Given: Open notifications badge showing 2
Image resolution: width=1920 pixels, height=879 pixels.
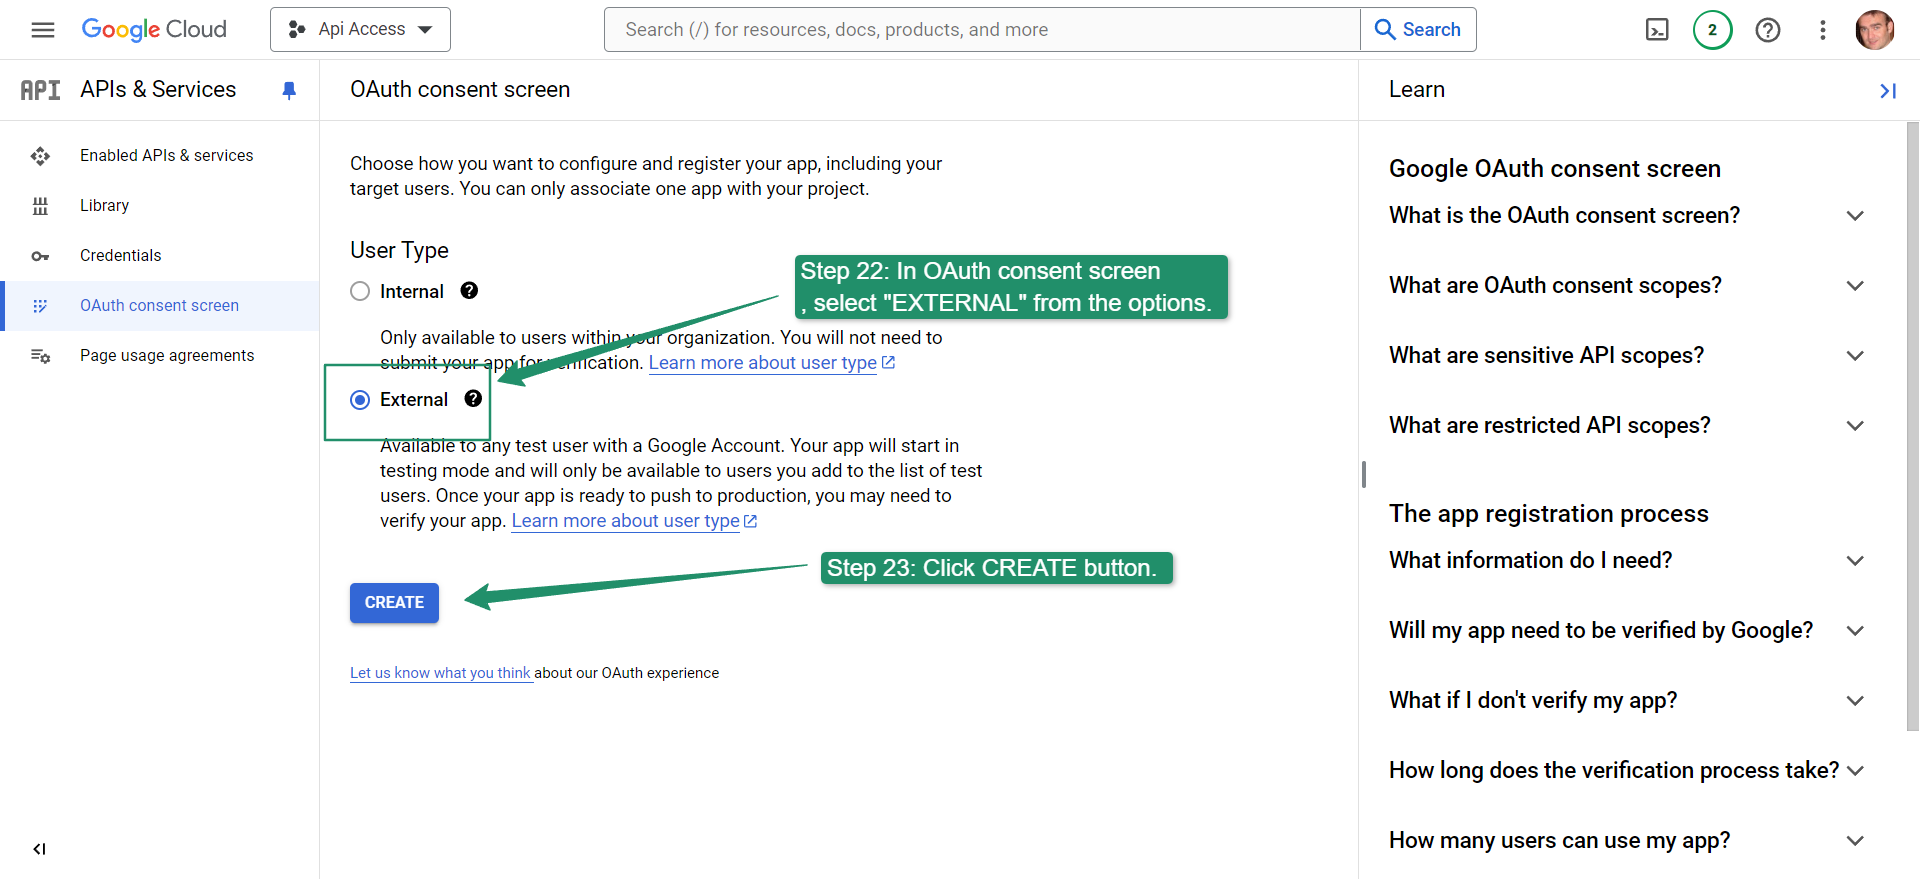Looking at the screenshot, I should point(1713,30).
